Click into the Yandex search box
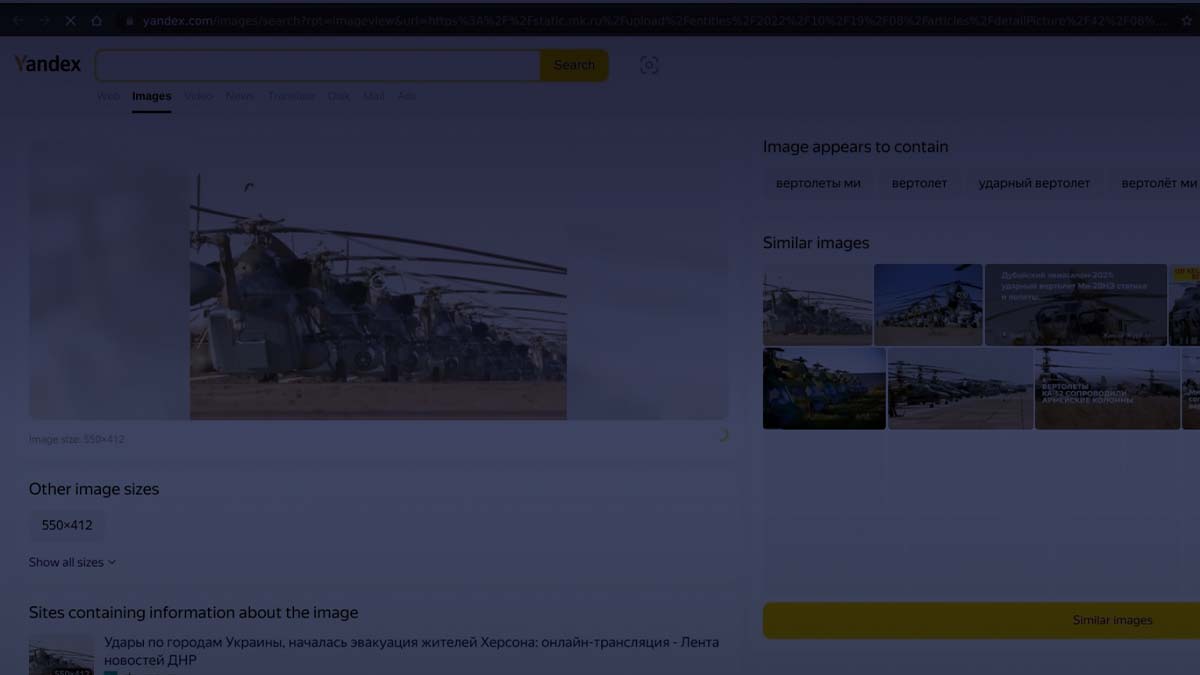Image resolution: width=1200 pixels, height=675 pixels. pos(318,65)
